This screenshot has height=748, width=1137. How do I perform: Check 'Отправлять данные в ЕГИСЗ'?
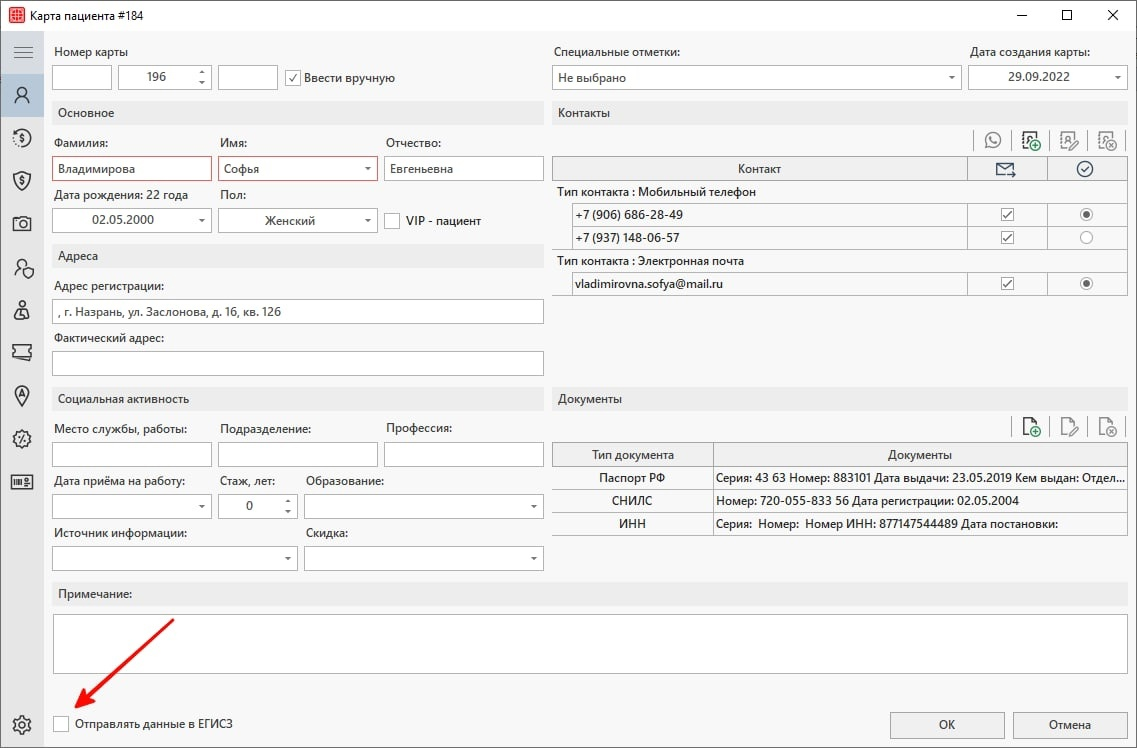pyautogui.click(x=62, y=723)
